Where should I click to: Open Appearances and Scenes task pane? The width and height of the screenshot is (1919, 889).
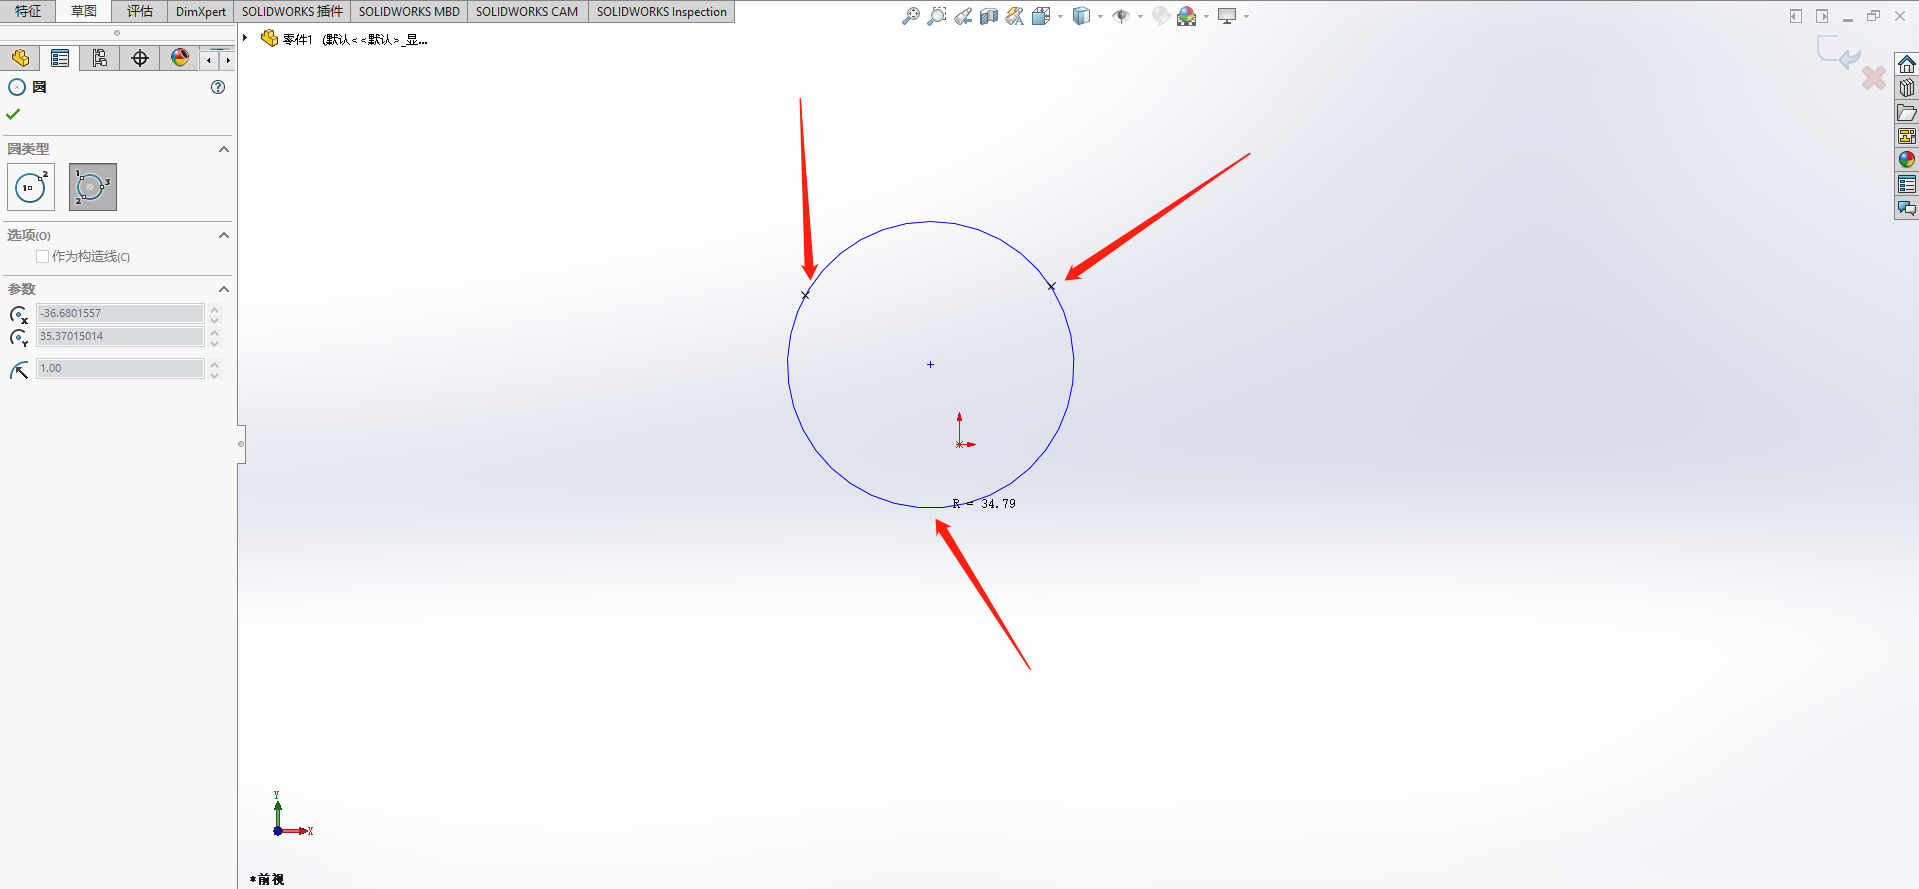tap(1907, 160)
